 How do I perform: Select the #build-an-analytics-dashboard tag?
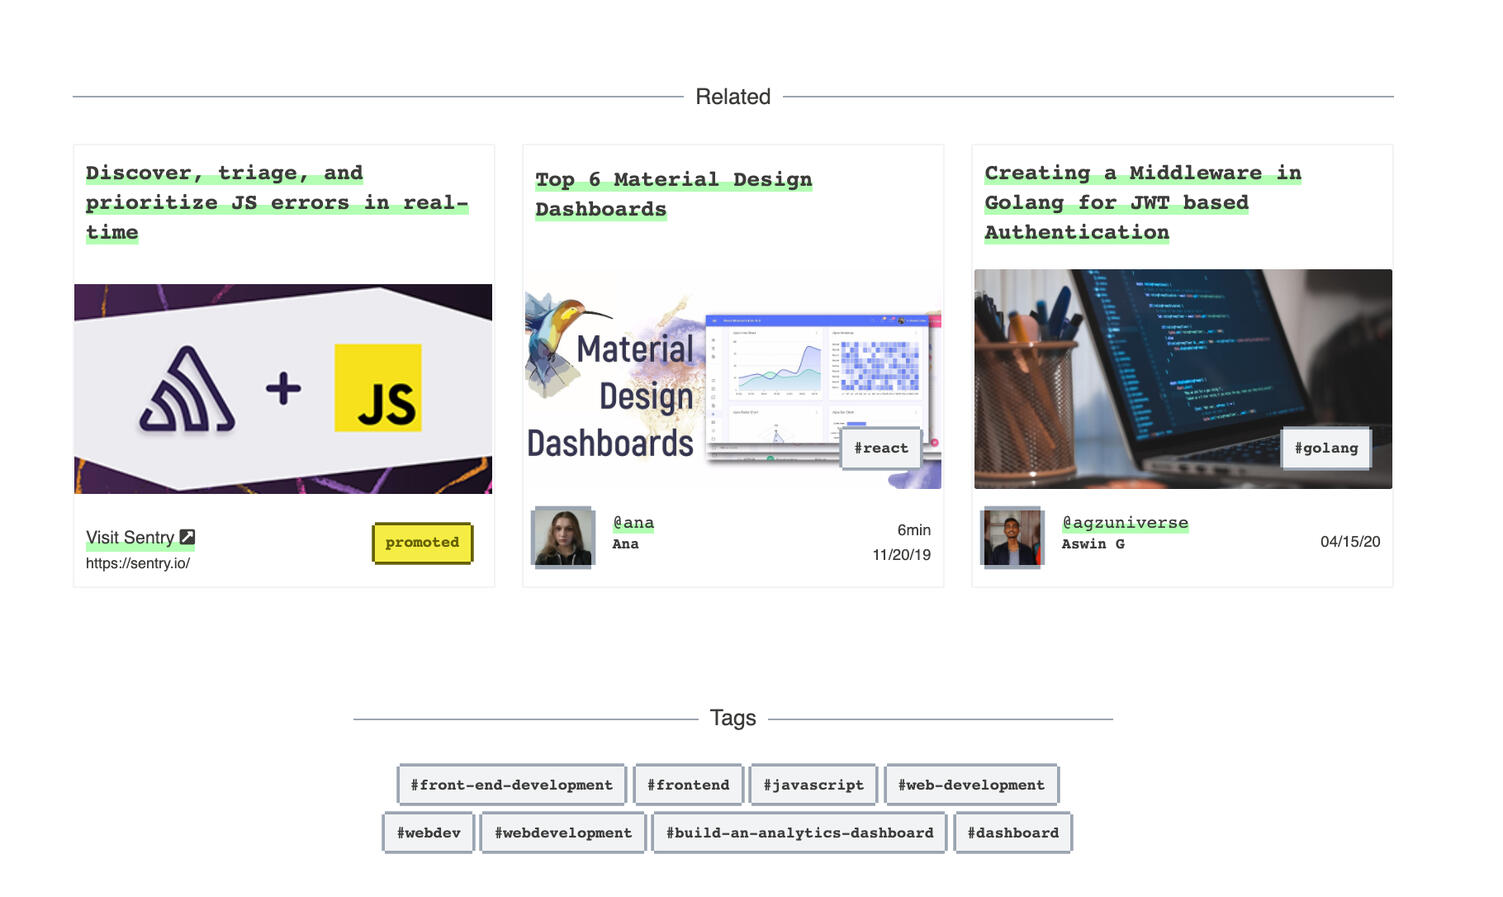[x=799, y=832]
